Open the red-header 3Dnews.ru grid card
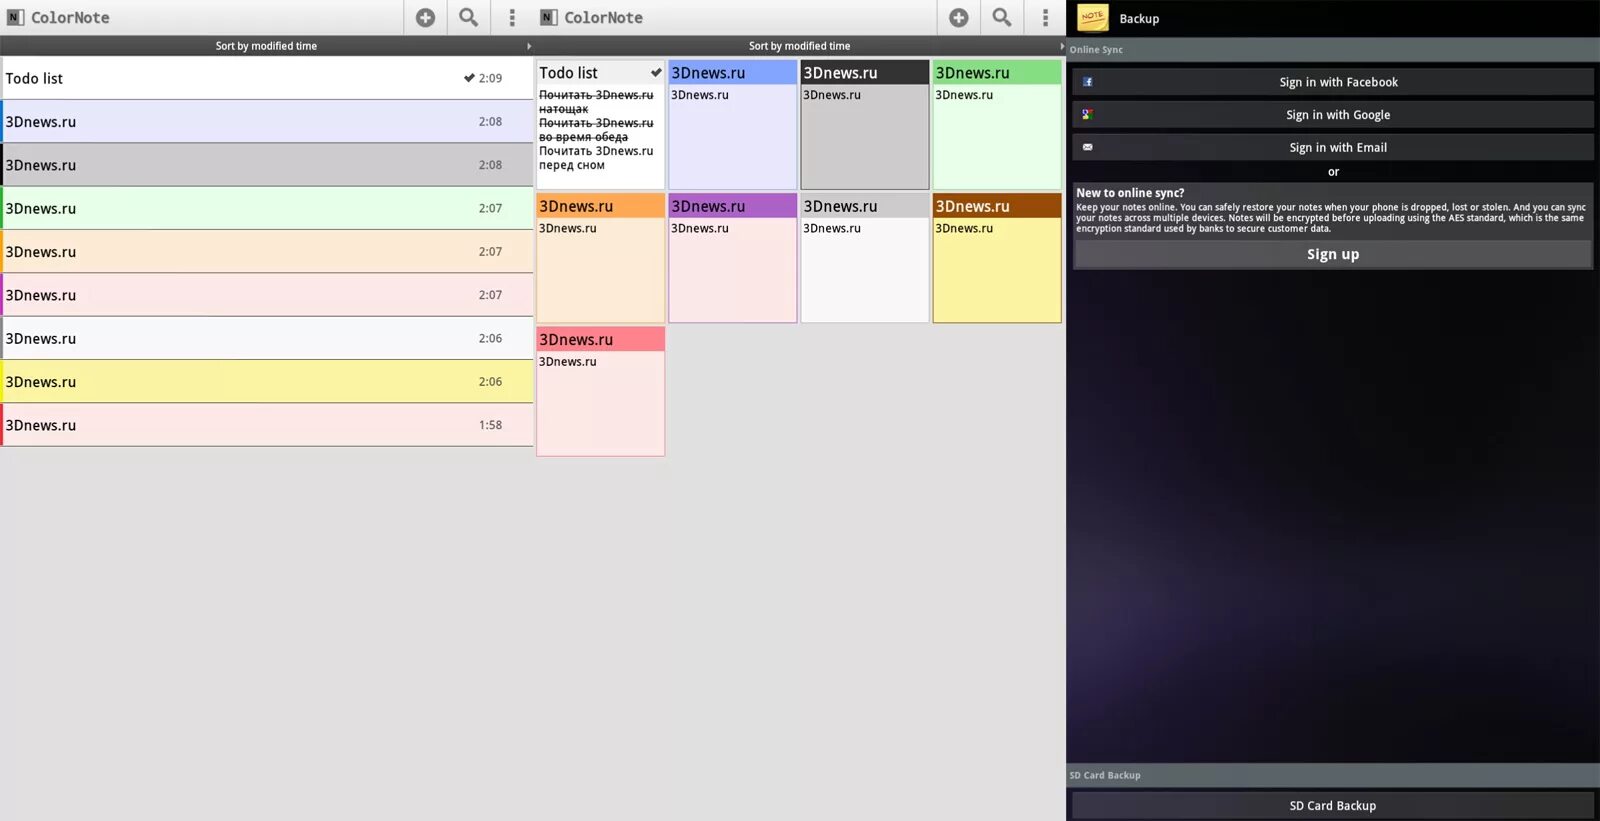Screen dimensions: 1600x821 click(600, 391)
